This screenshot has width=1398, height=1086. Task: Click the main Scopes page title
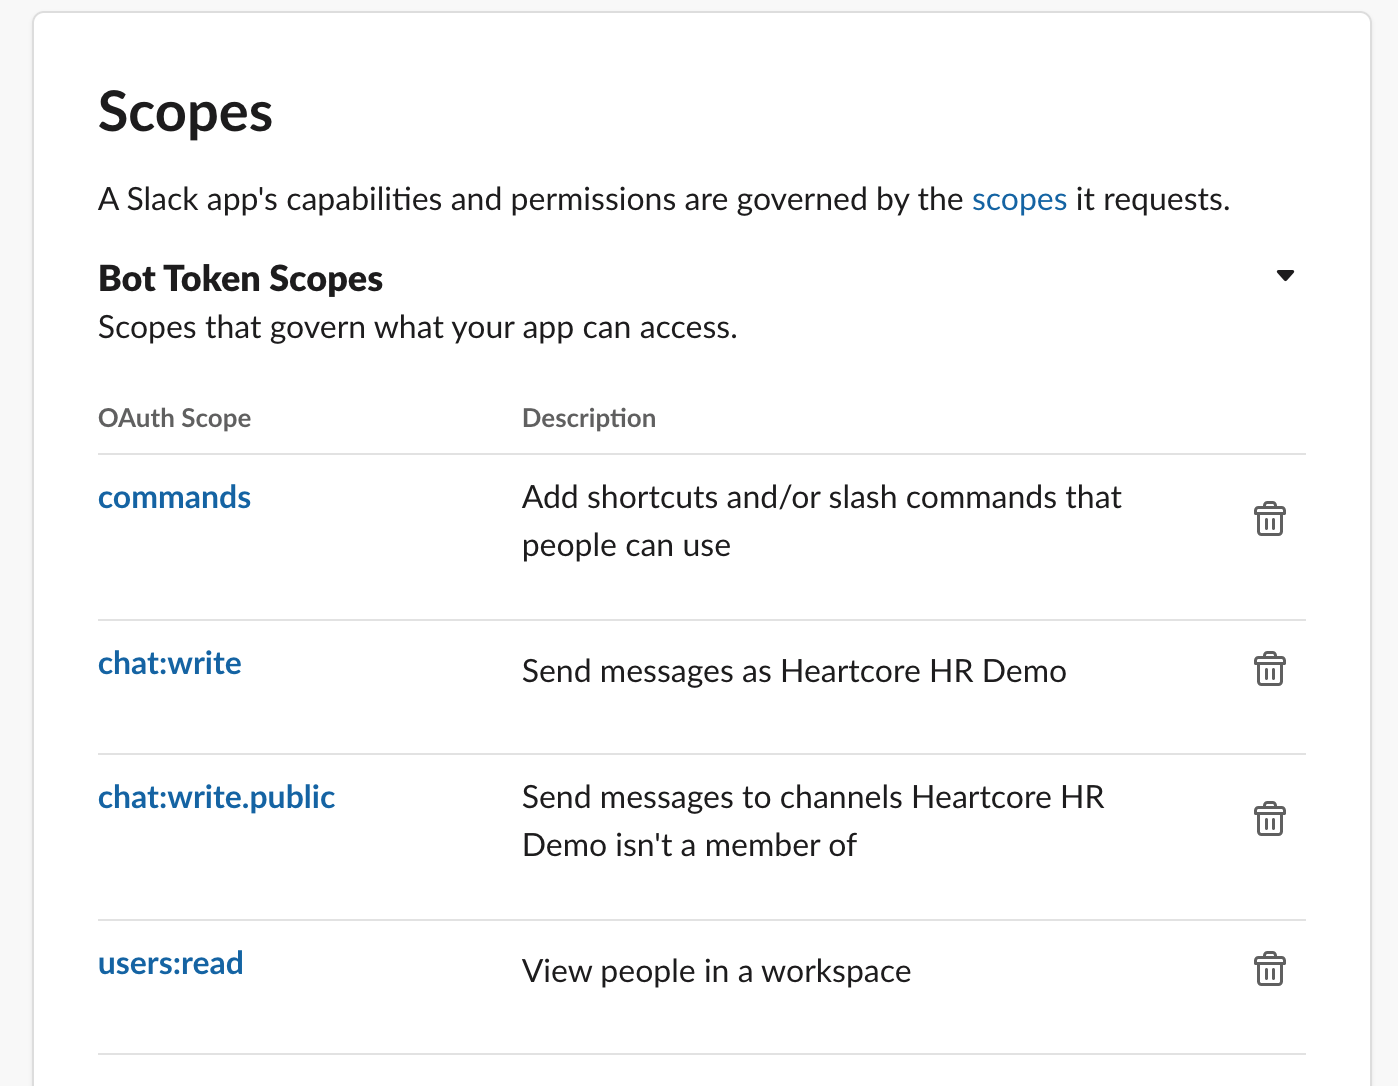[x=185, y=112]
